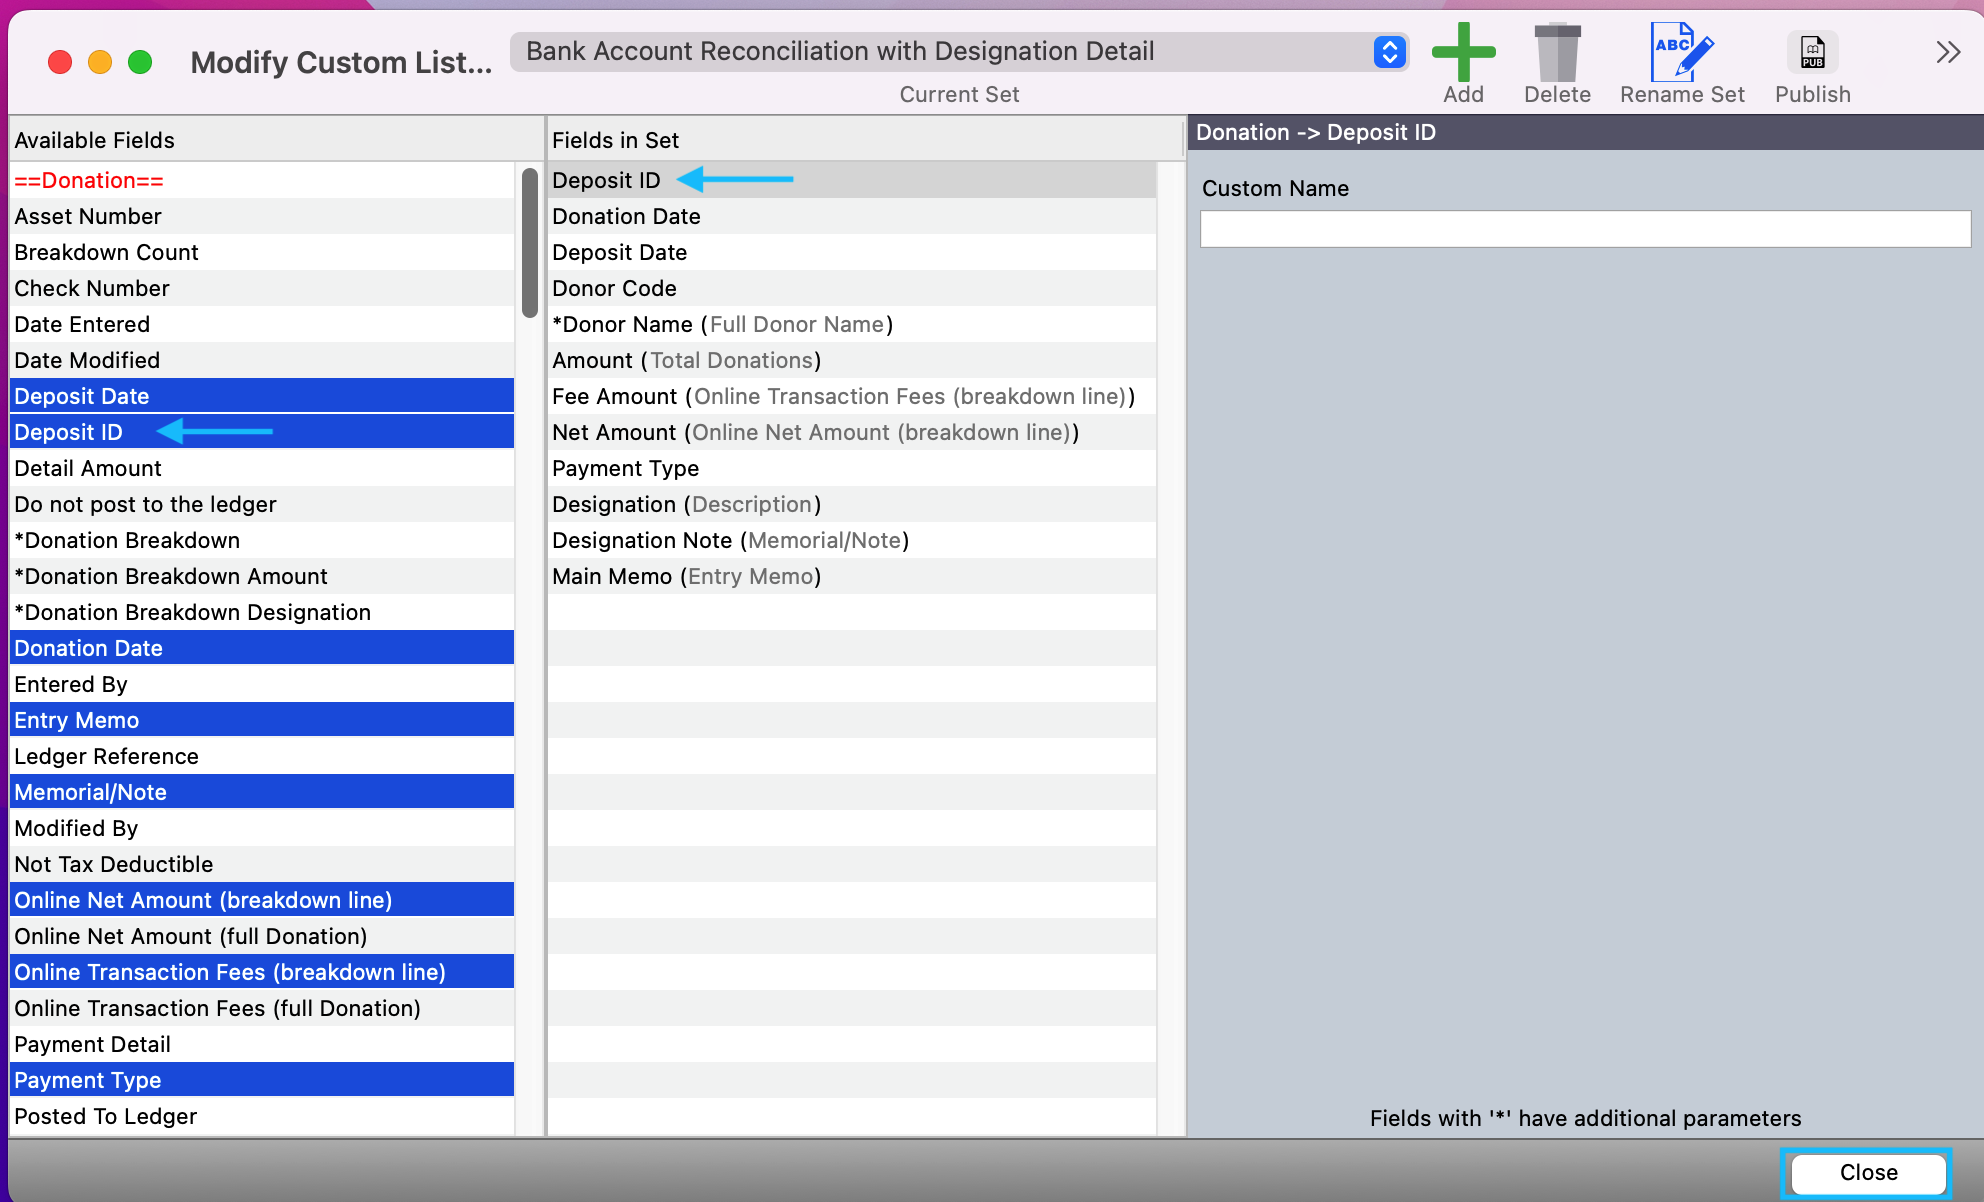Viewport: 1984px width, 1202px height.
Task: Select Asset Number in Available Fields
Action: click(x=88, y=217)
